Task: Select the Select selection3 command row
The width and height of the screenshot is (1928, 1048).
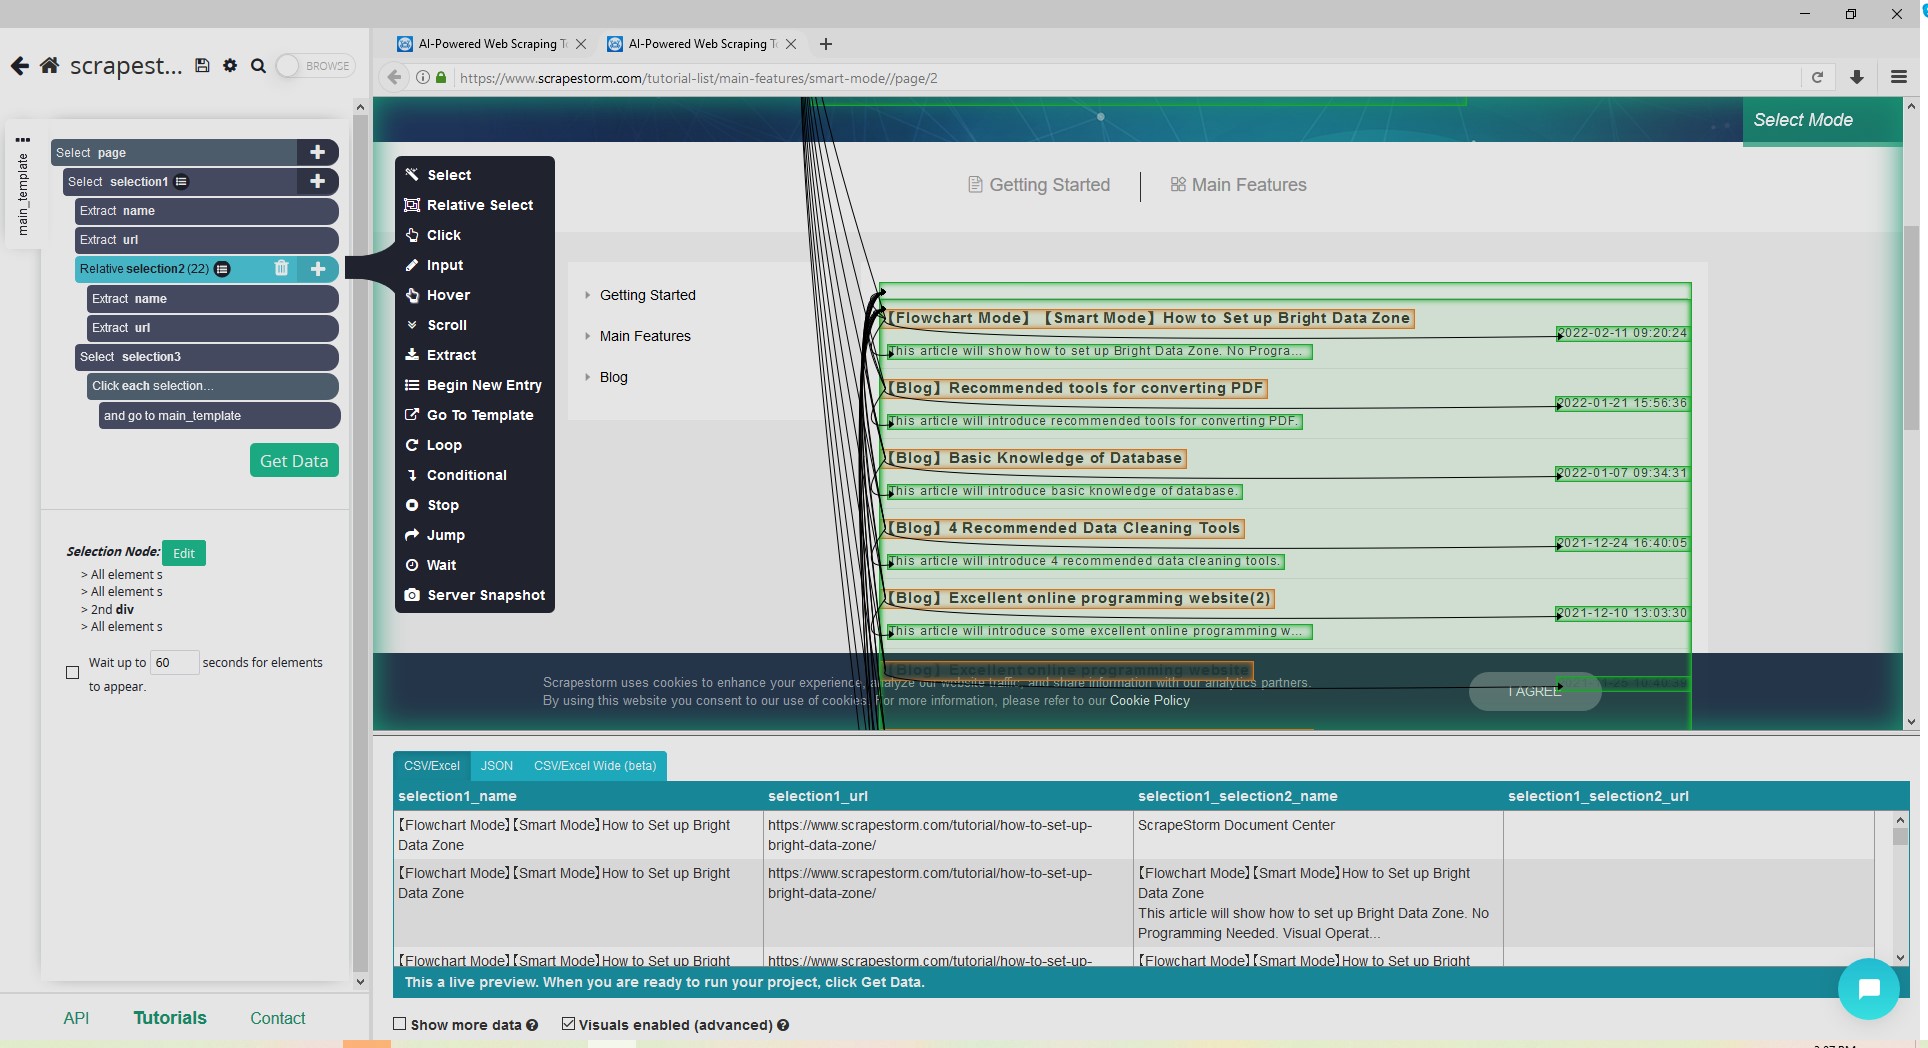Action: (207, 357)
